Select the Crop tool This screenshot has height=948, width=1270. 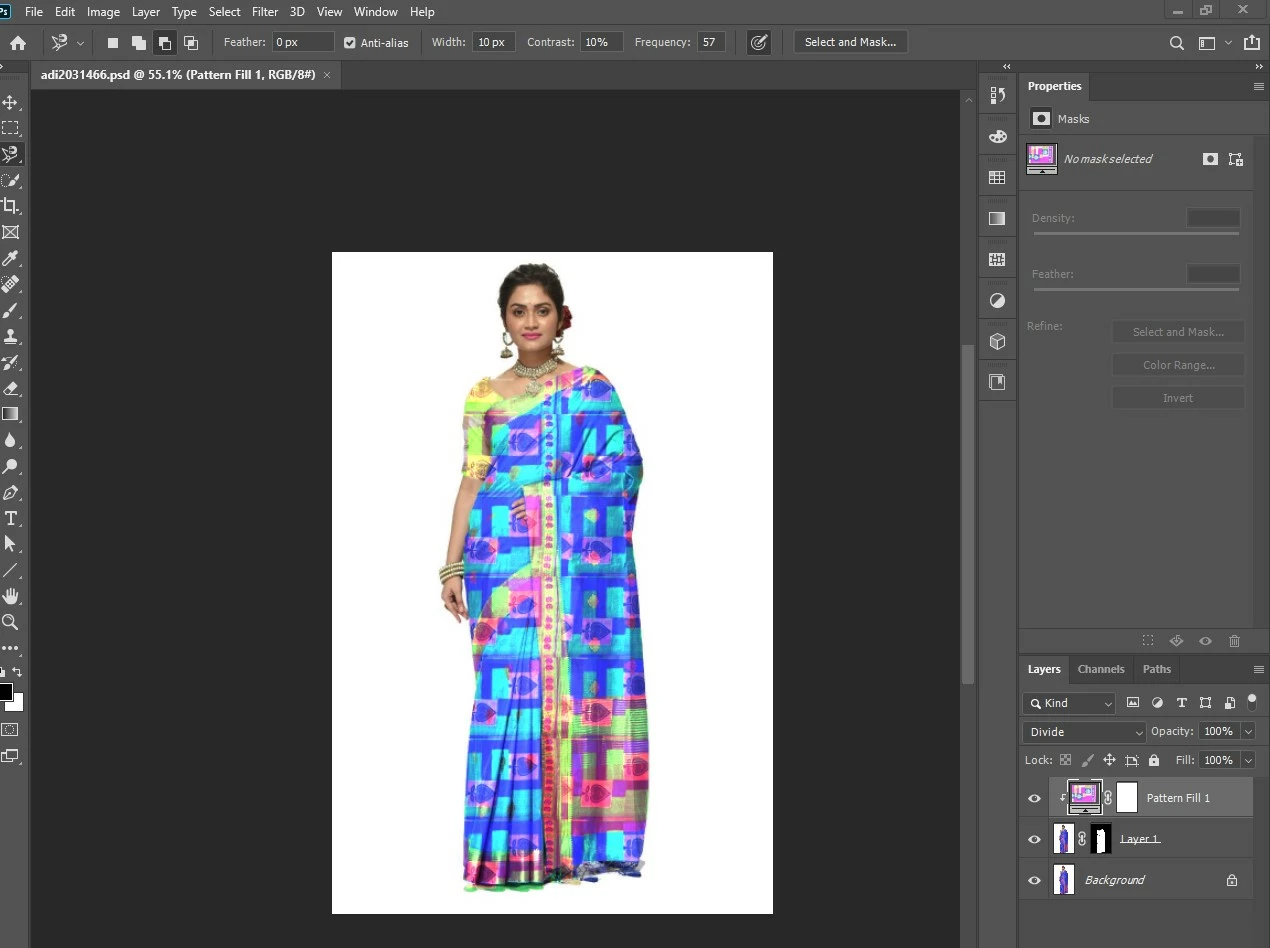[x=10, y=206]
